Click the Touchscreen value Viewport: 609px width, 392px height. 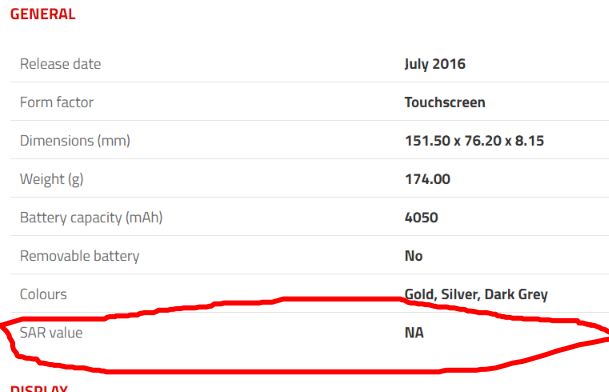tap(445, 102)
